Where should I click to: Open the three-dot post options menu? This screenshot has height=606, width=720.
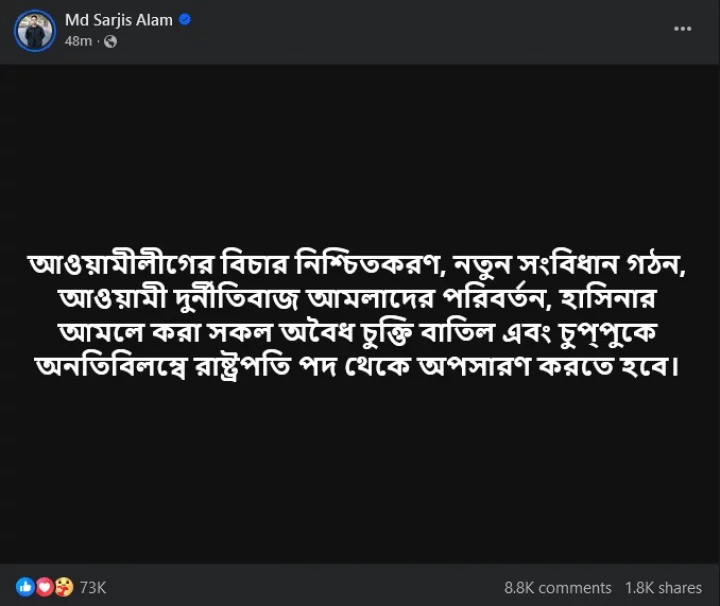(683, 29)
